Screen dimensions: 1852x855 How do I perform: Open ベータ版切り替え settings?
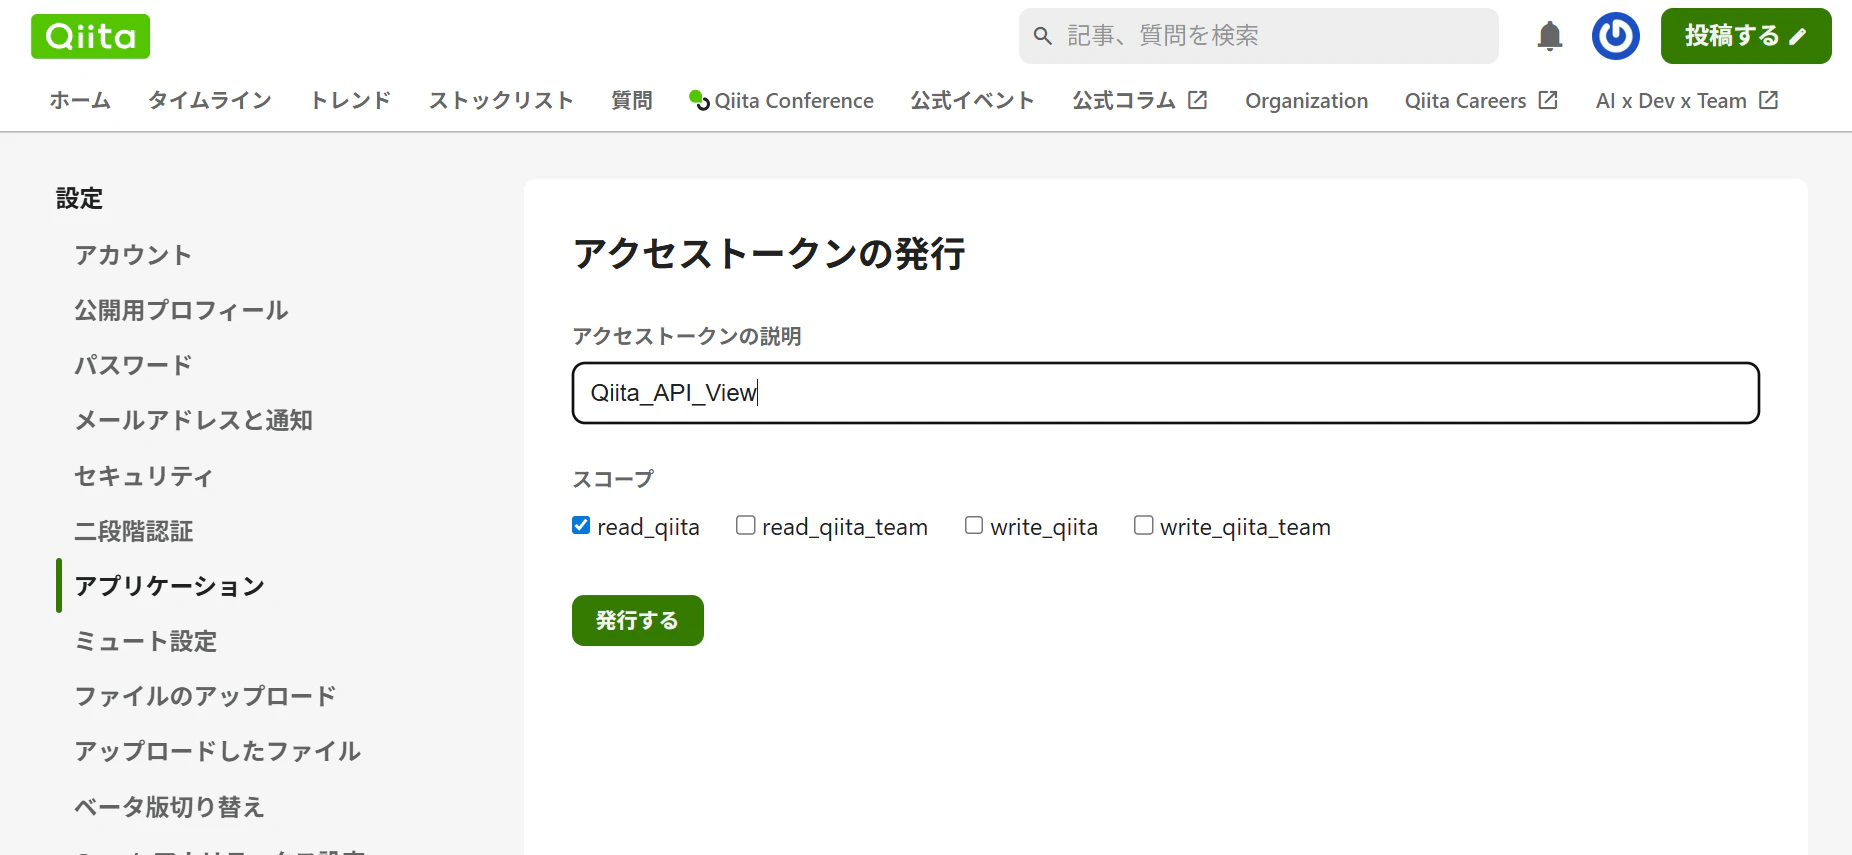pos(169,807)
